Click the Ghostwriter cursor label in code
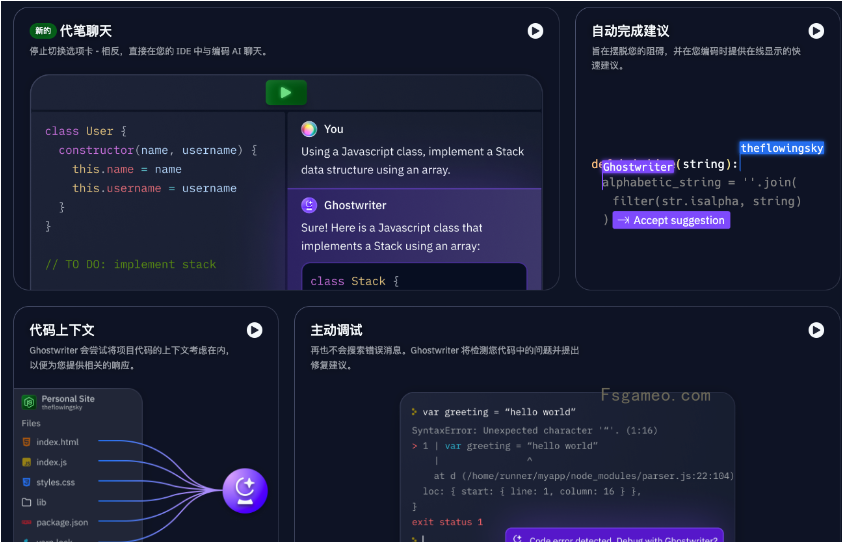This screenshot has height=542, width=842. tap(638, 167)
